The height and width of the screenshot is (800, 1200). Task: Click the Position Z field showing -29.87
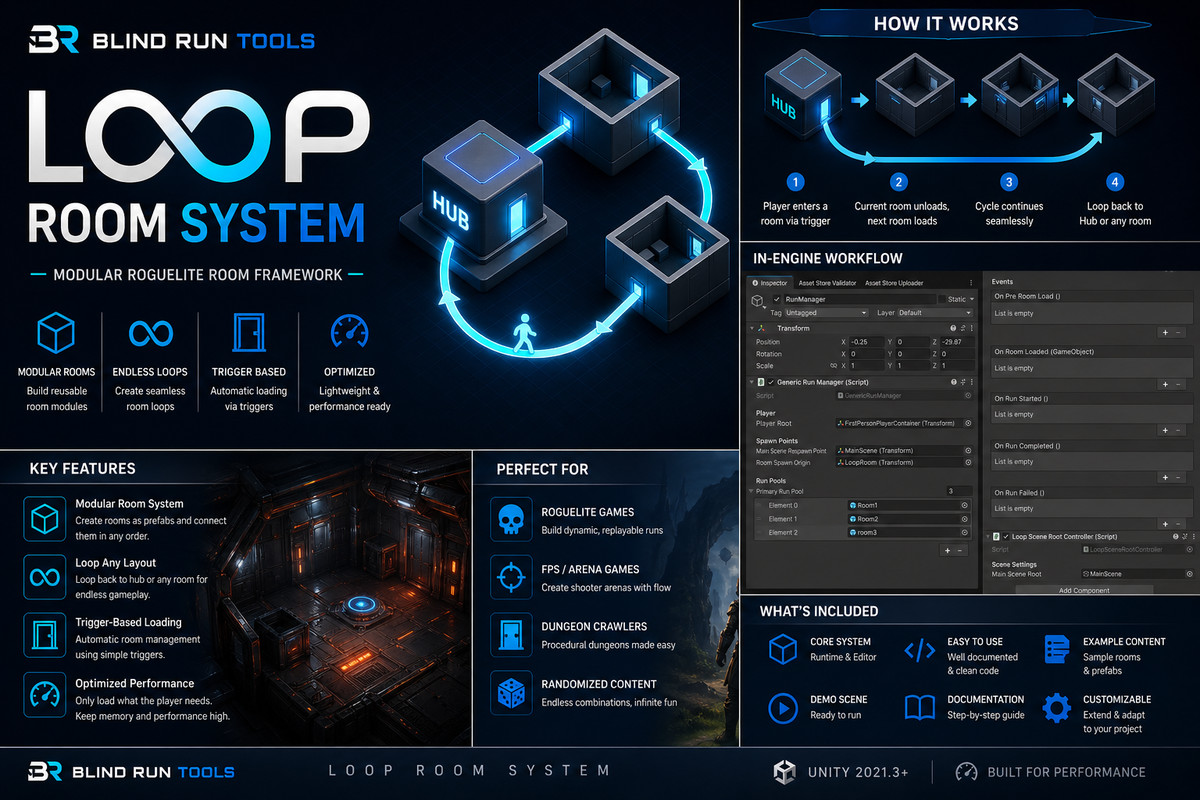(957, 342)
